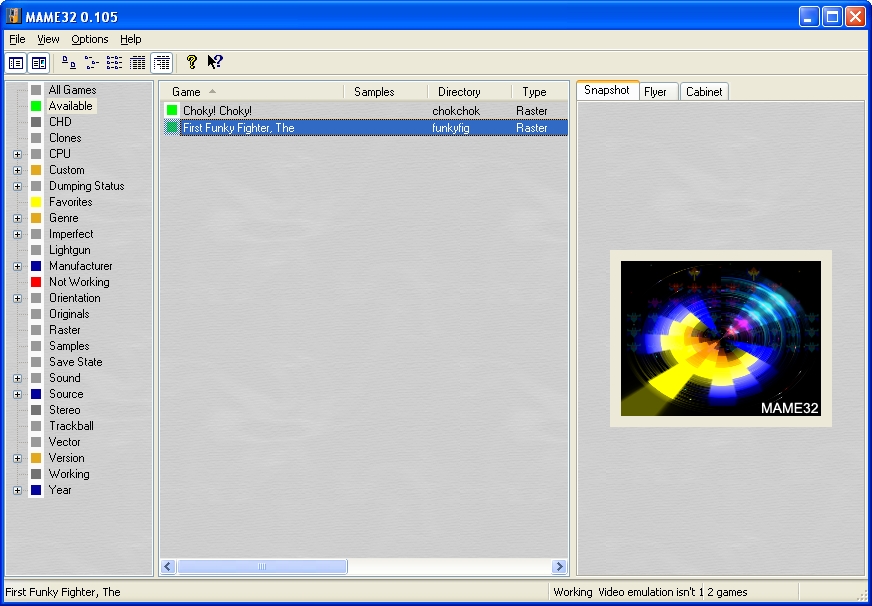Open the View menu
Screen dimensions: 872x606
48,39
